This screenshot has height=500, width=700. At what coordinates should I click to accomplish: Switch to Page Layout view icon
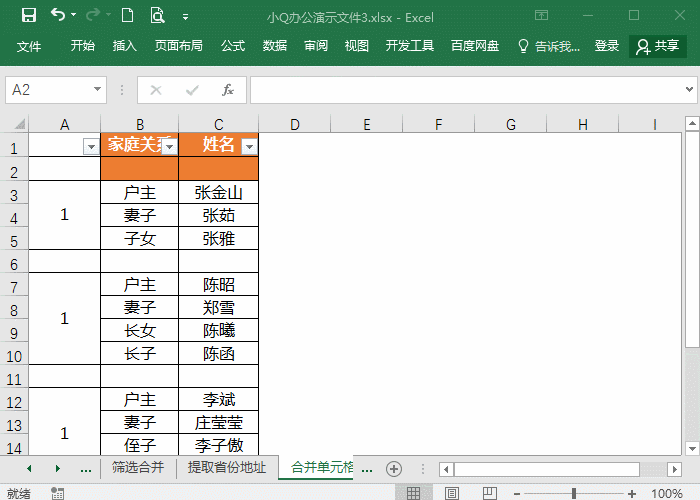coord(452,493)
